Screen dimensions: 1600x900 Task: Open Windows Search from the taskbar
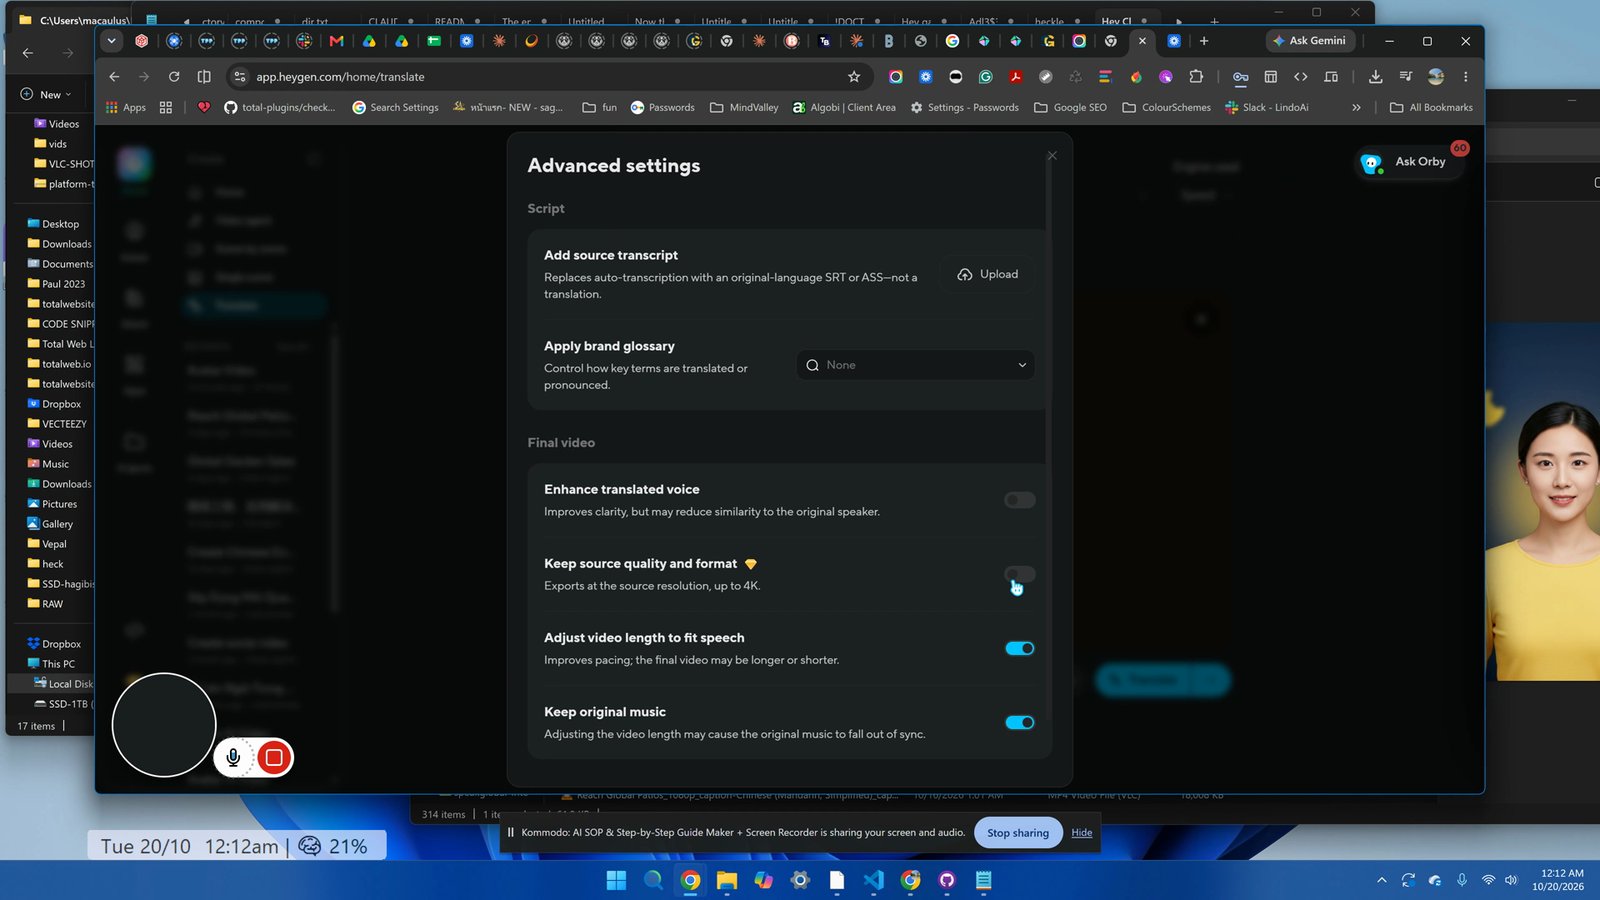coord(653,880)
